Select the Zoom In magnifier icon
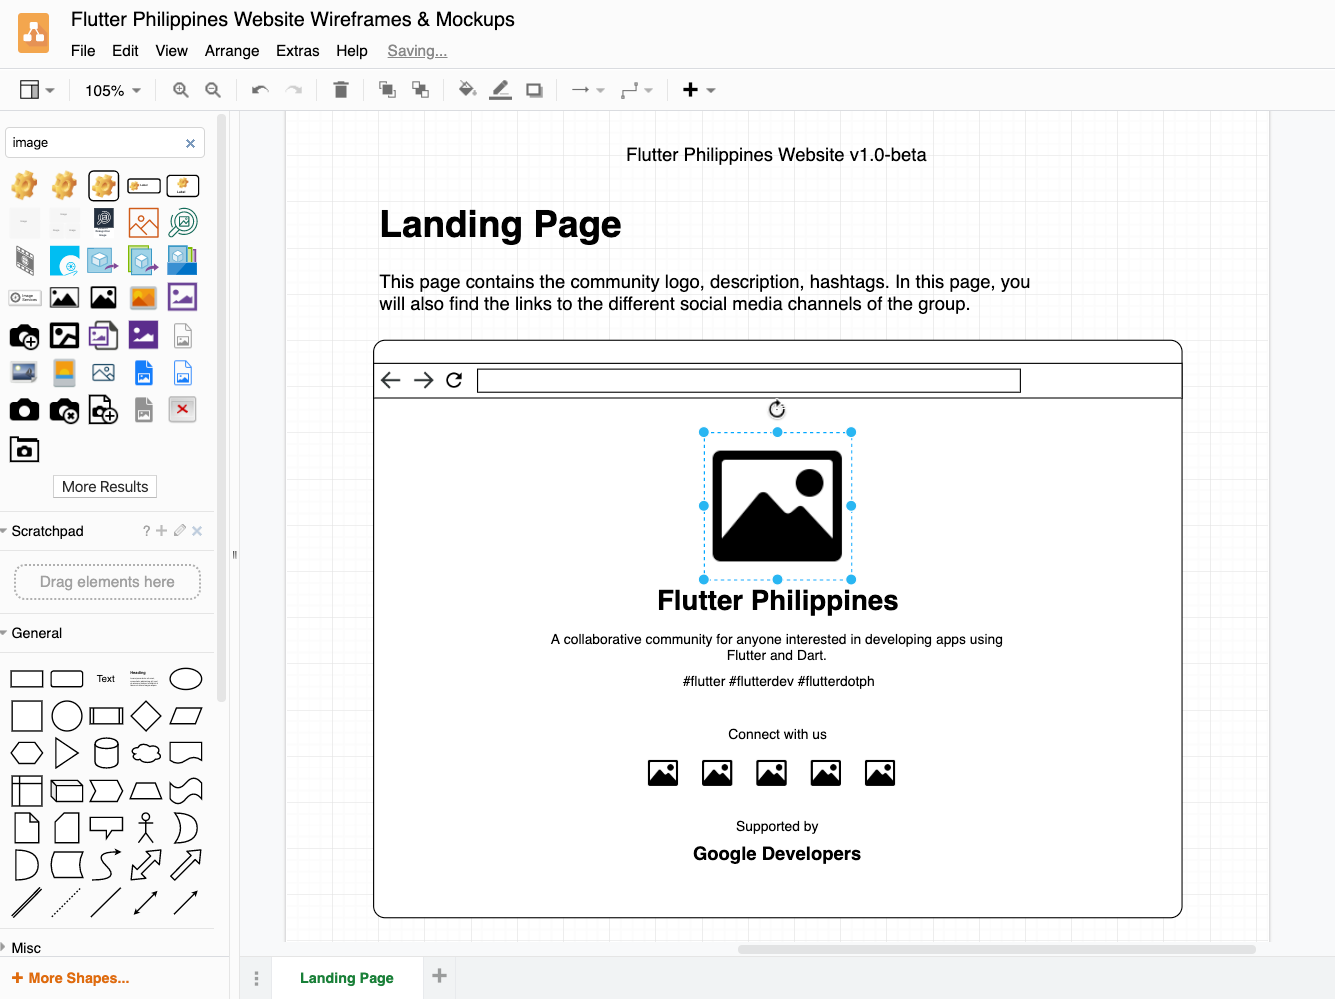Viewport: 1335px width, 999px height. (x=180, y=89)
